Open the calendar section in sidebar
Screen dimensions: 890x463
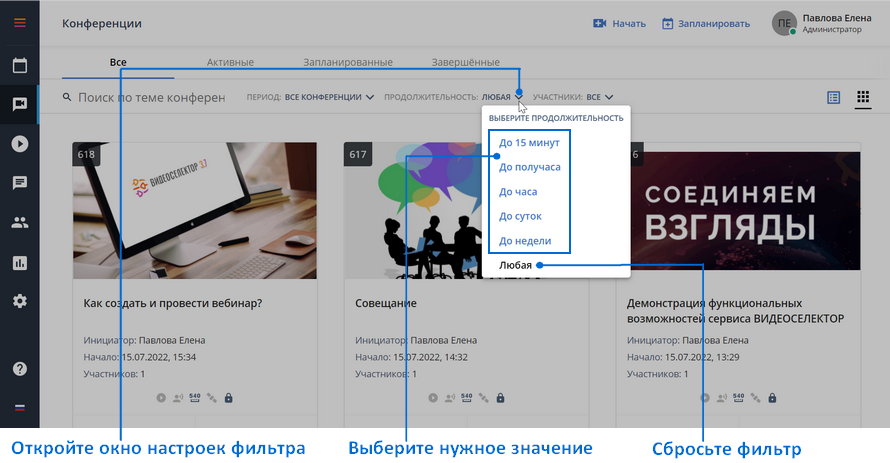[20, 65]
